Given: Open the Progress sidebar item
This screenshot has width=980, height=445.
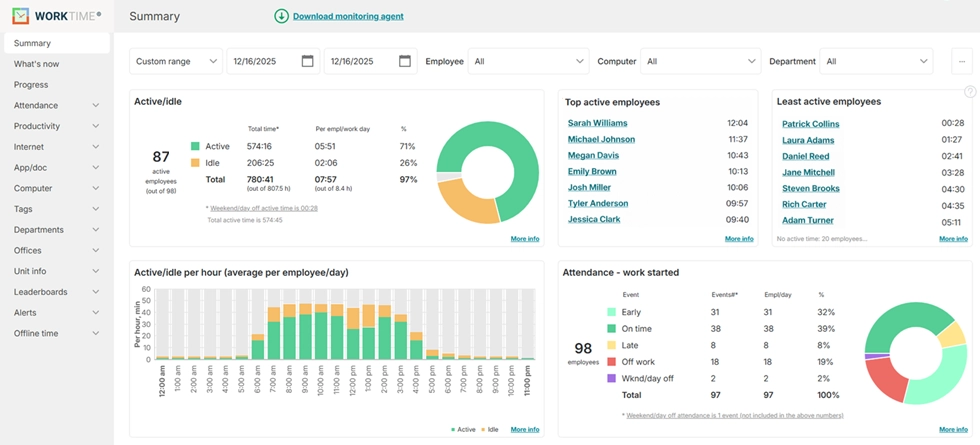Looking at the screenshot, I should tap(31, 85).
